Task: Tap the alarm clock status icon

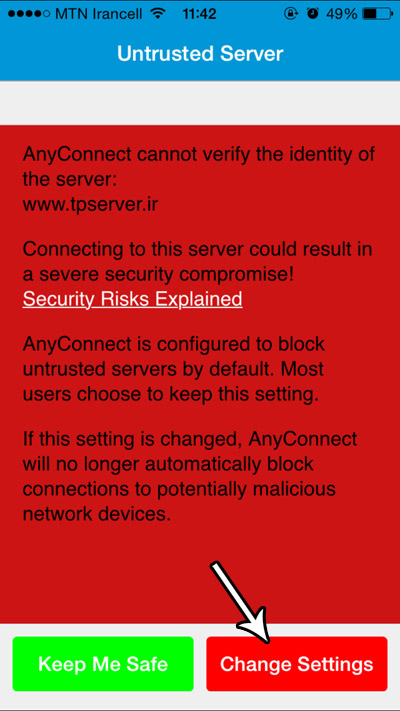Action: [312, 14]
